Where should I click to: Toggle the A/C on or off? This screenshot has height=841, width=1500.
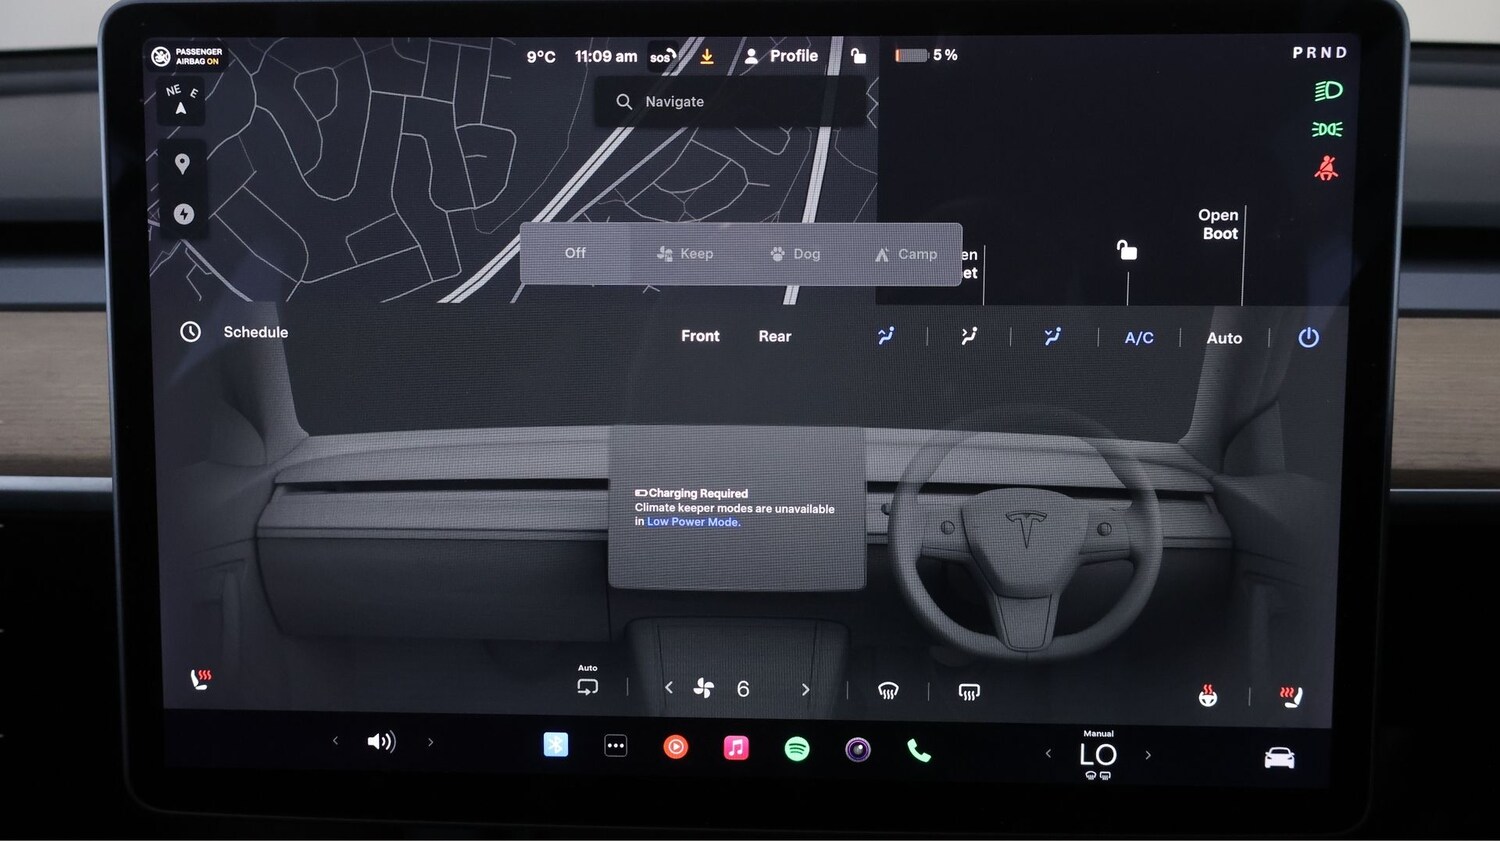coord(1139,338)
